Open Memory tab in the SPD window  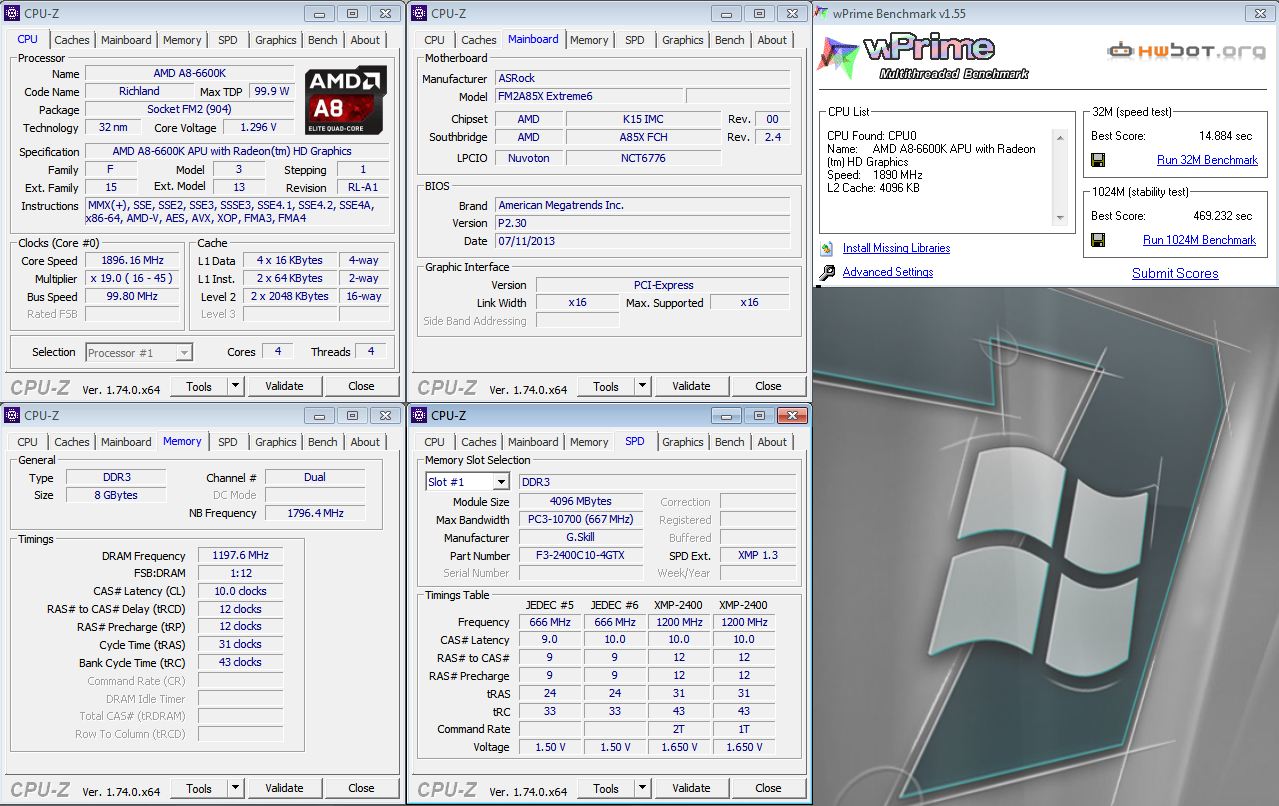(589, 442)
